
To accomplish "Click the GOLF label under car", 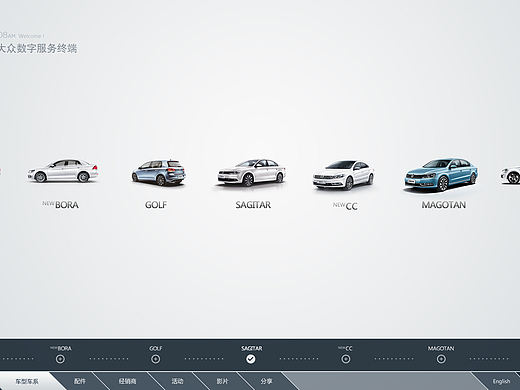I will click(156, 205).
